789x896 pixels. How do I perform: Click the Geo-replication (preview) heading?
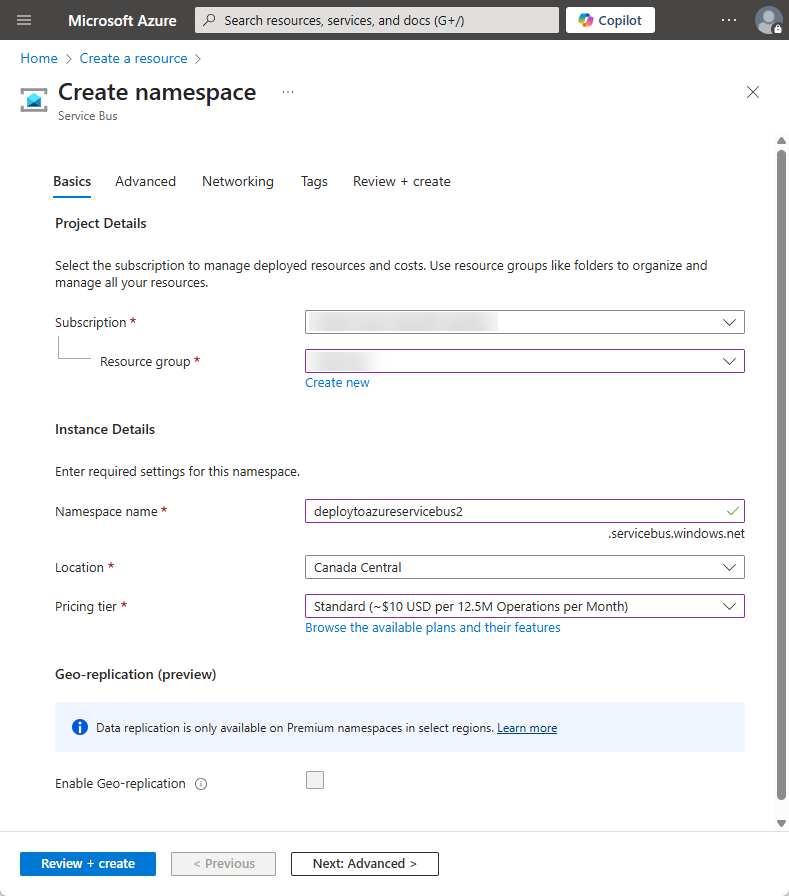click(x=135, y=674)
